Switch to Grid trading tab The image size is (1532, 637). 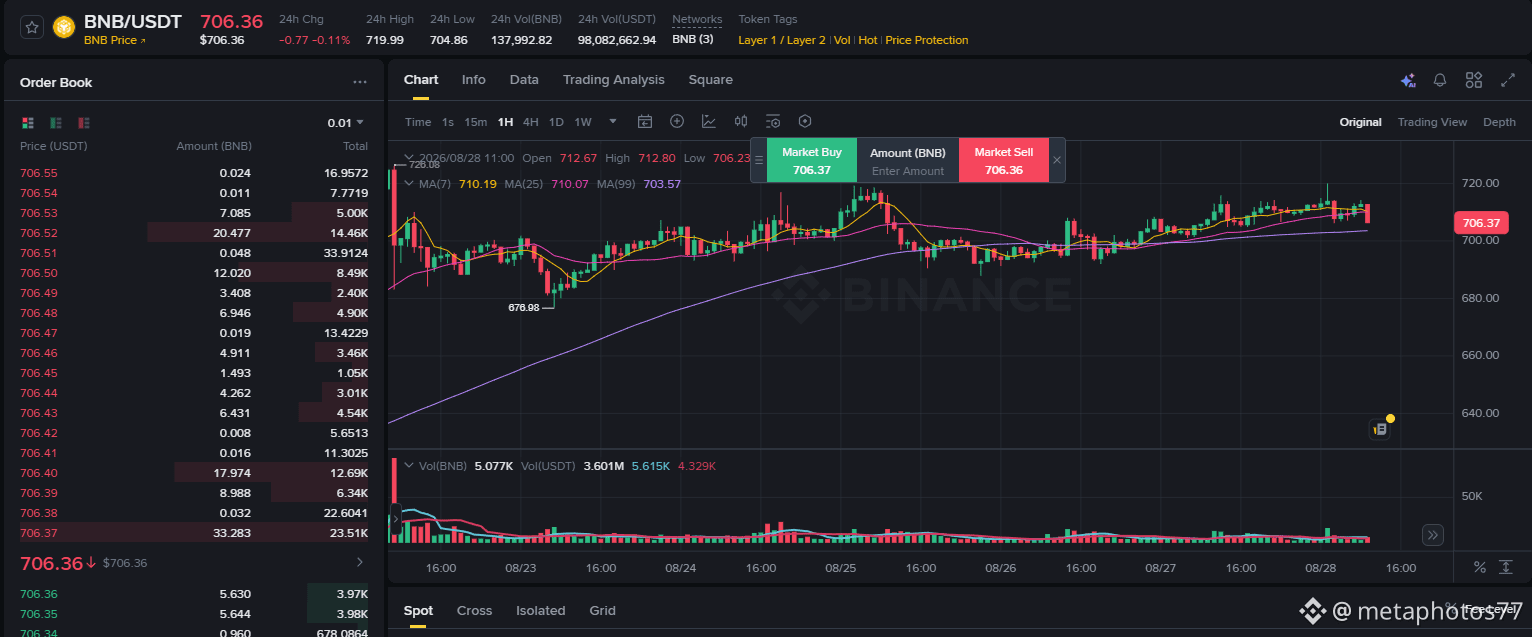602,611
